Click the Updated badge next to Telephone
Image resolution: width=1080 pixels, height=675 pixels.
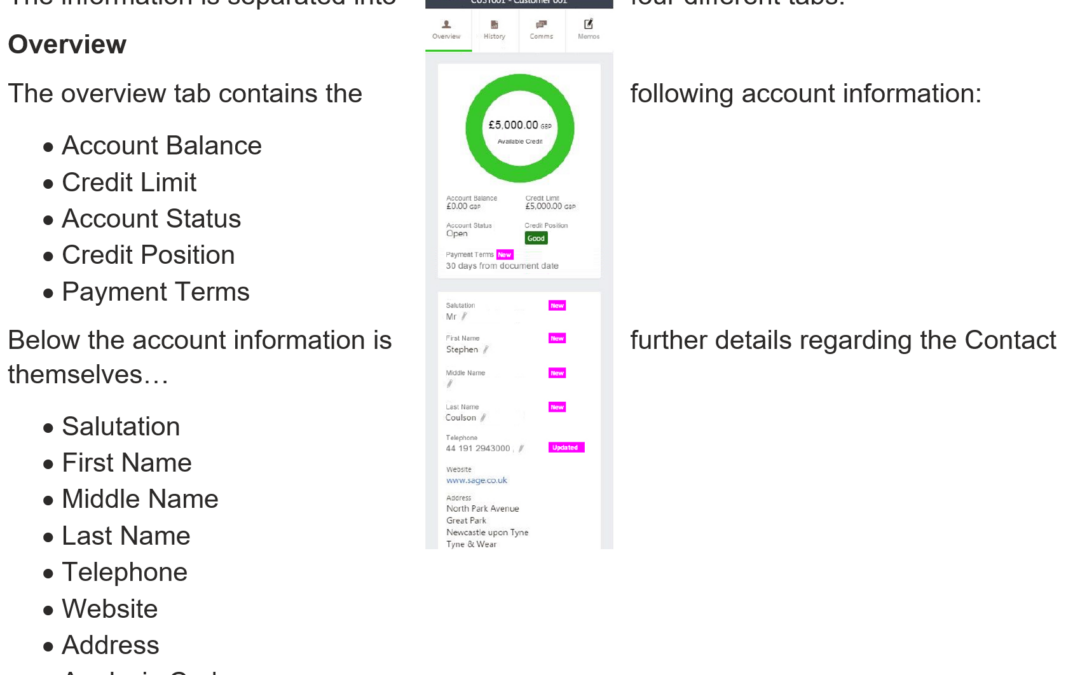coord(565,447)
